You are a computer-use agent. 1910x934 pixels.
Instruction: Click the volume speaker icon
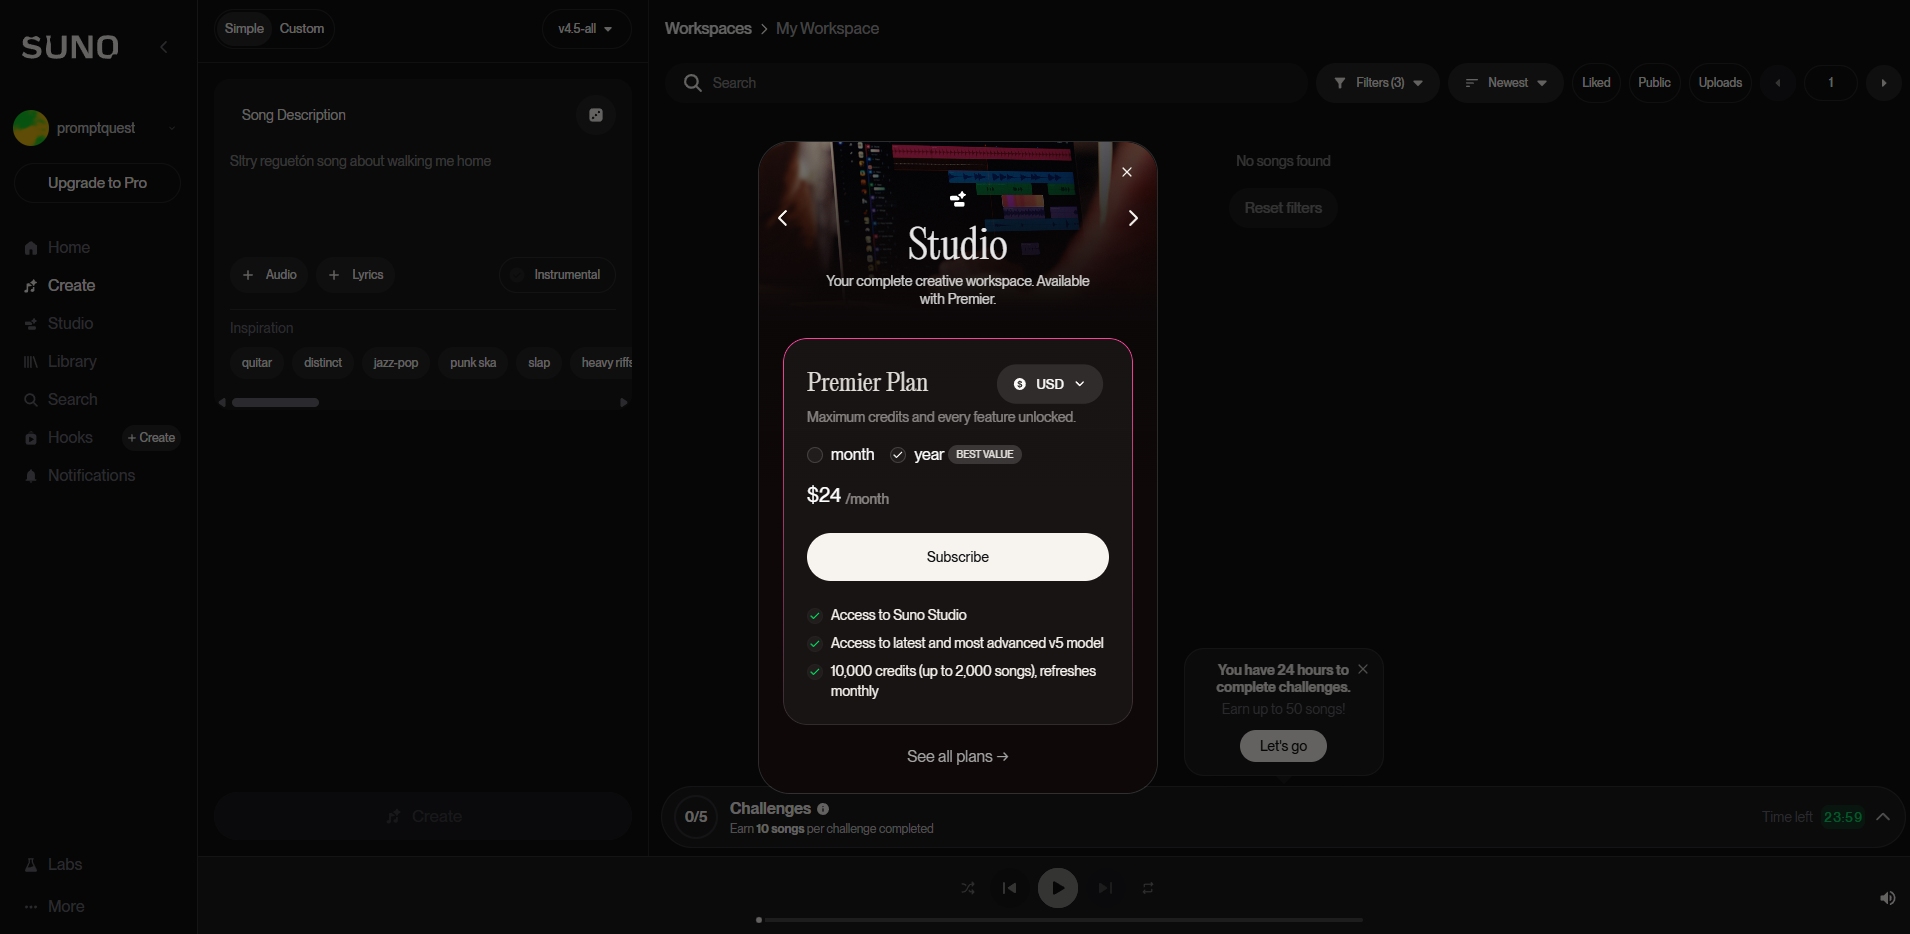[1887, 898]
